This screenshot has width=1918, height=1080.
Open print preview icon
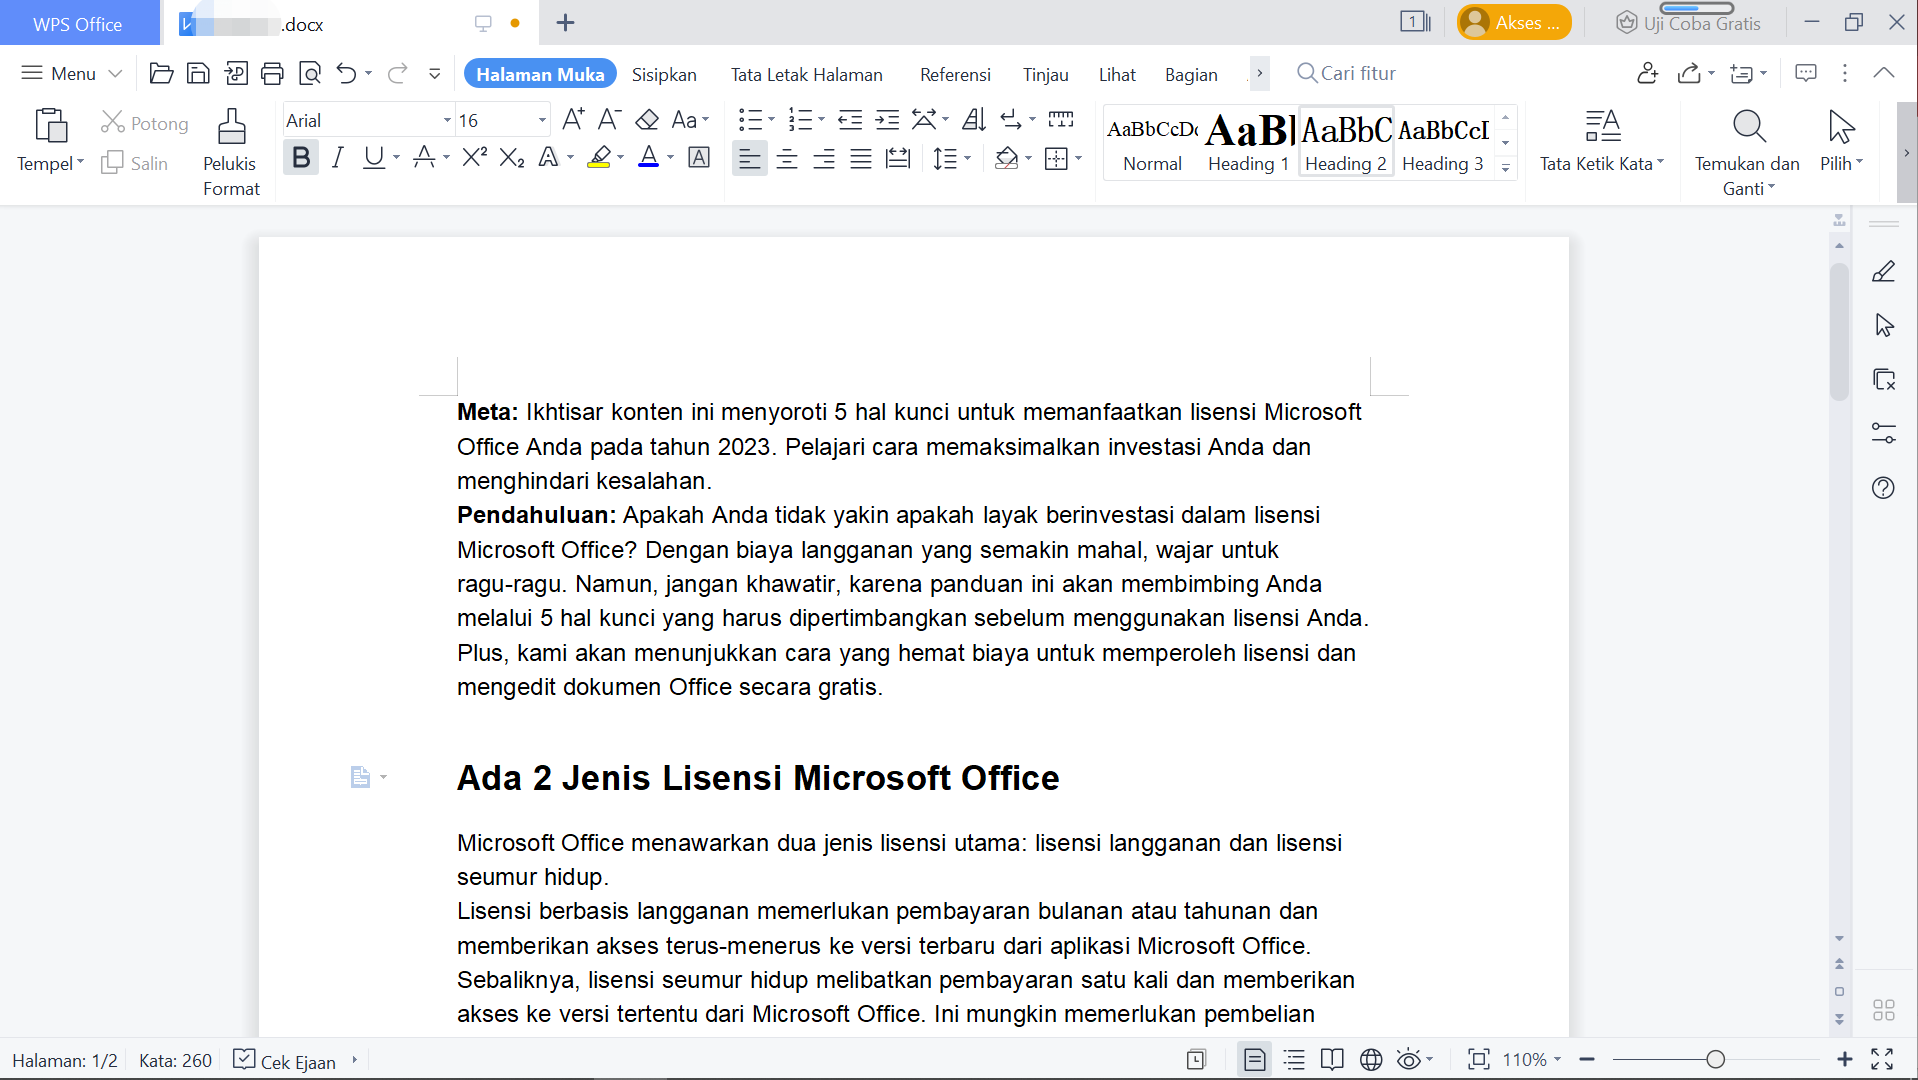[x=310, y=73]
